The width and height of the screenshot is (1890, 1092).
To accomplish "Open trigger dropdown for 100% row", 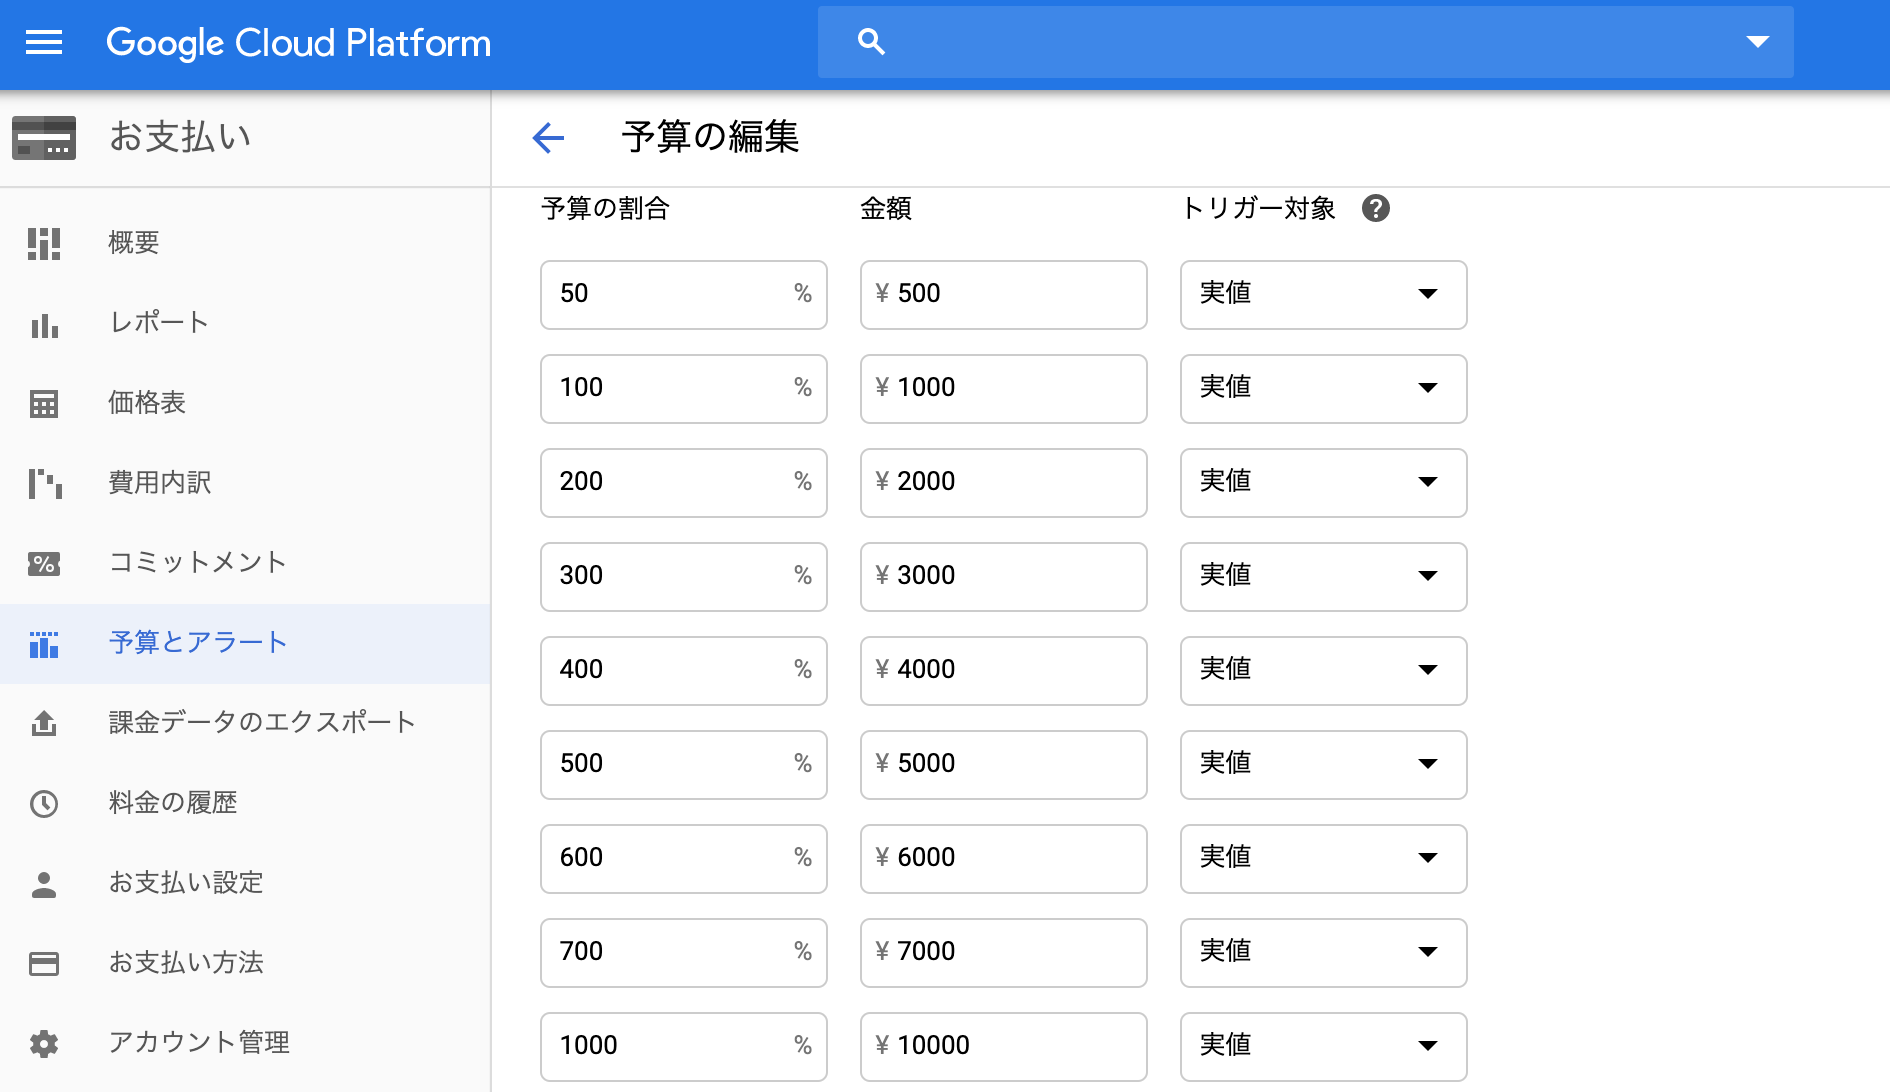I will pyautogui.click(x=1323, y=389).
